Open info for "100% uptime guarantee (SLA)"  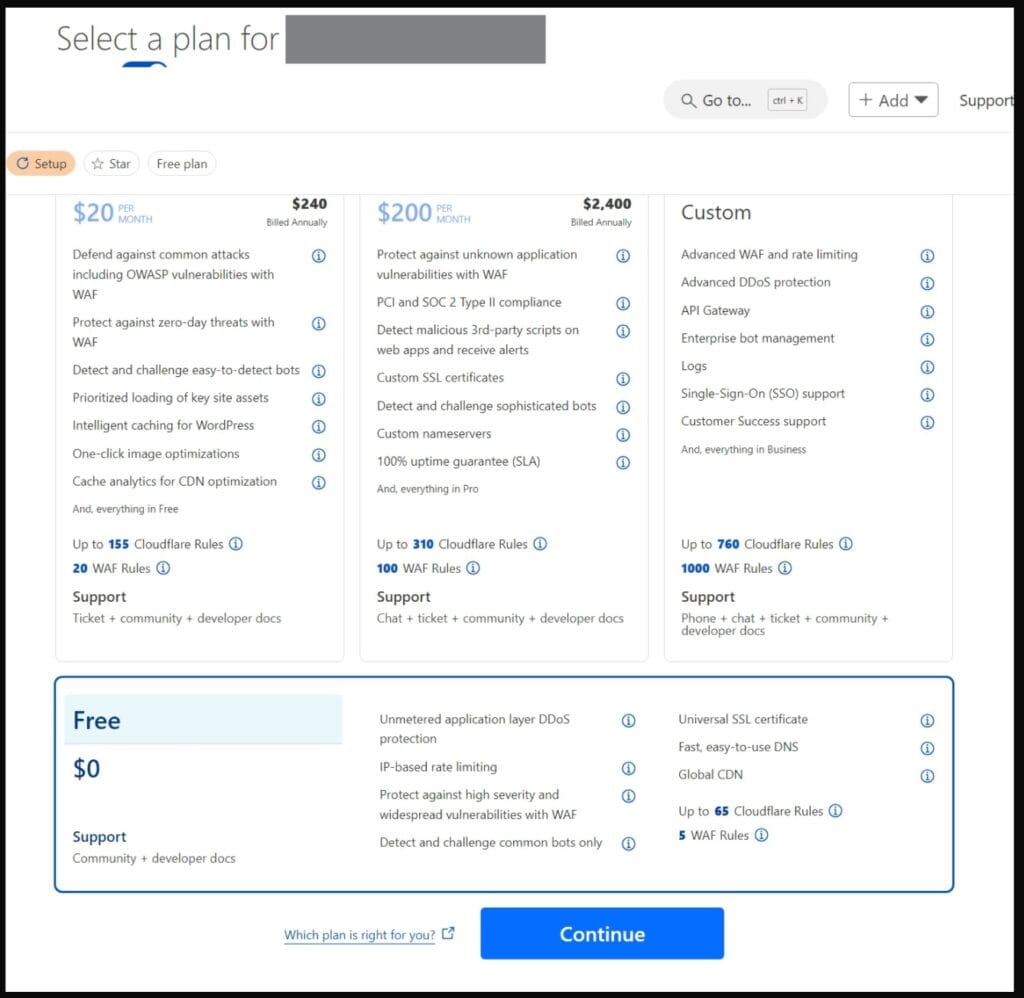[623, 462]
